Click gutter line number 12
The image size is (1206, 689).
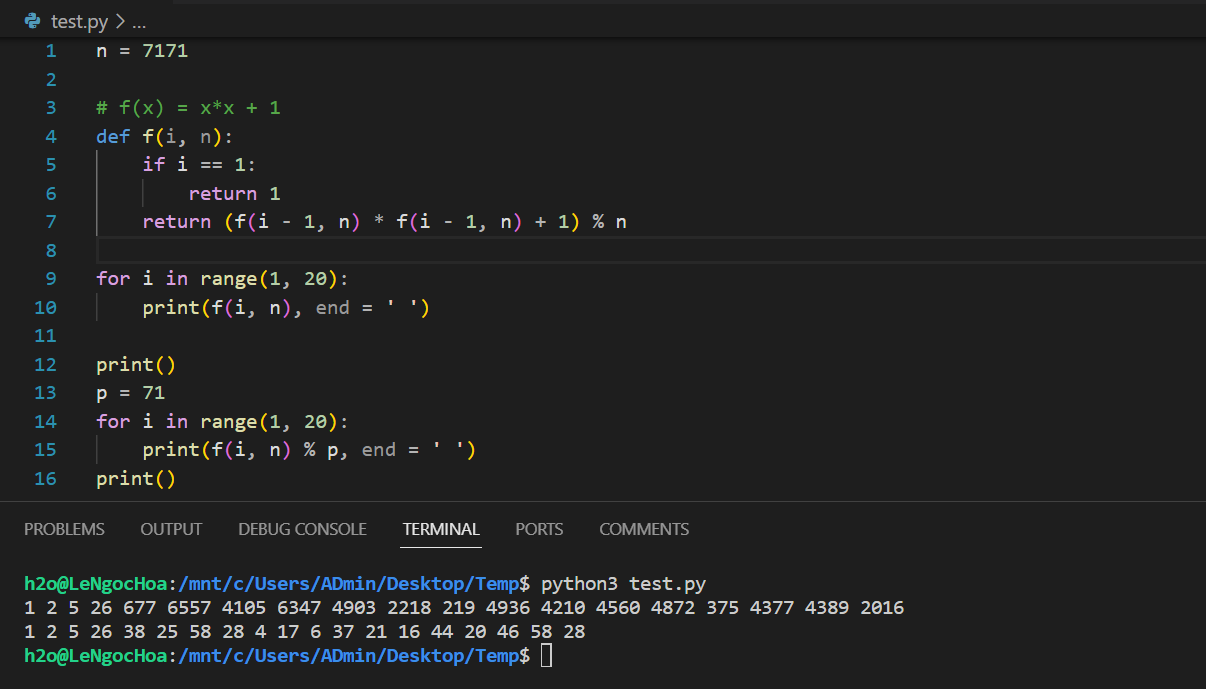point(46,364)
